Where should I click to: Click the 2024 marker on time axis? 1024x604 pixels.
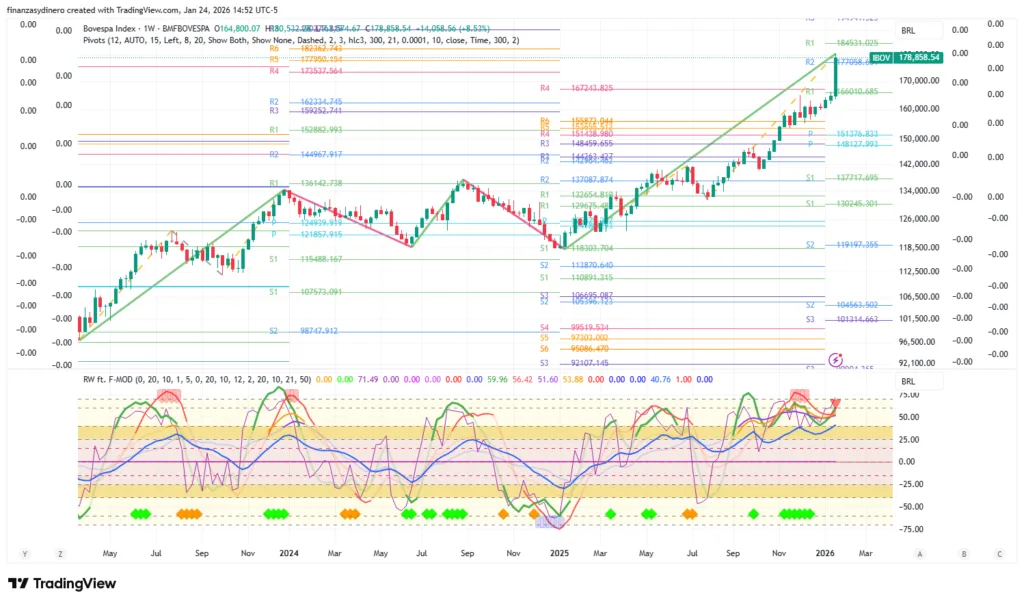click(289, 553)
